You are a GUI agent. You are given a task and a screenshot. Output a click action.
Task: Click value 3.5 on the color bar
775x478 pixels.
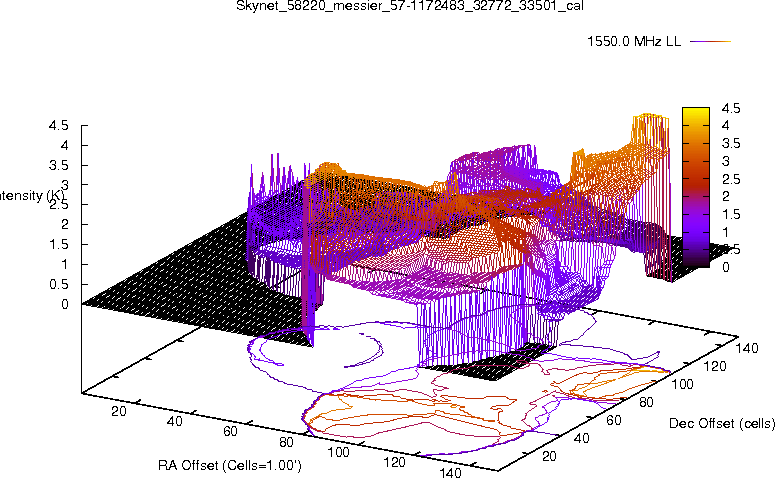pyautogui.click(x=731, y=143)
